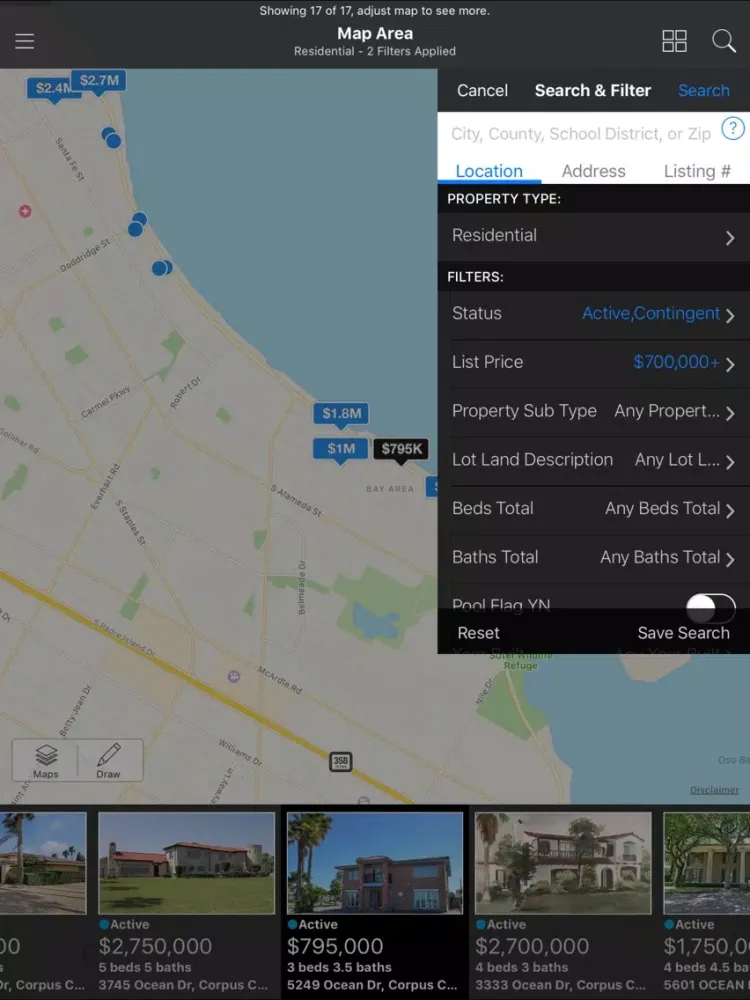
Task: Select the $2.7M map pin
Action: 99,80
